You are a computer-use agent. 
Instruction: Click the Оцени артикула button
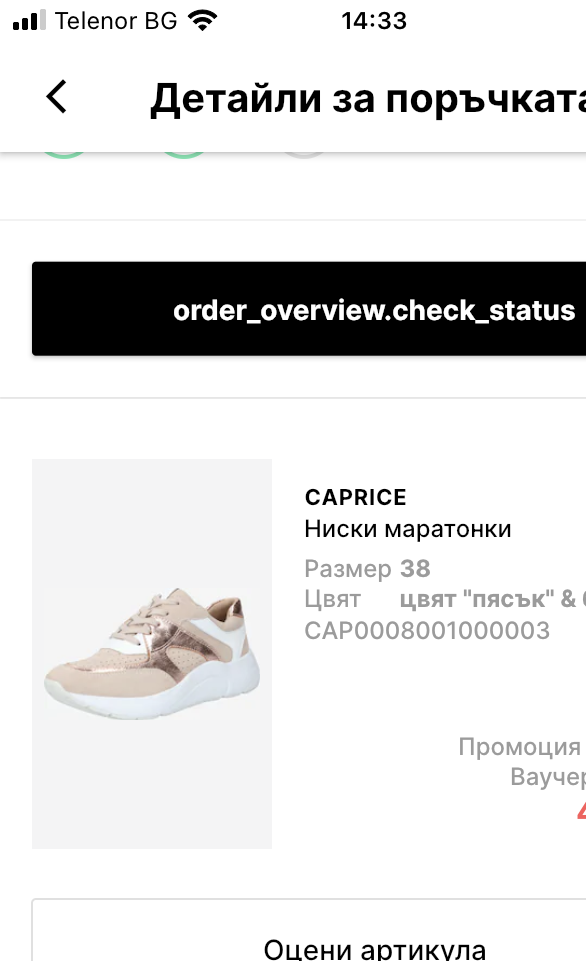point(309,930)
